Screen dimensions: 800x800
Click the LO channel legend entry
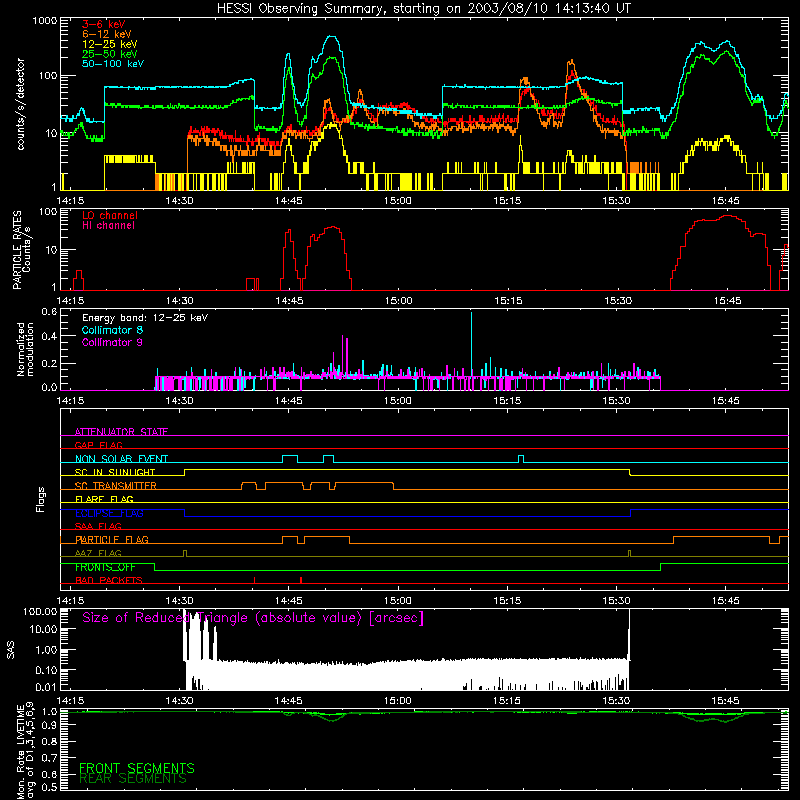point(110,215)
